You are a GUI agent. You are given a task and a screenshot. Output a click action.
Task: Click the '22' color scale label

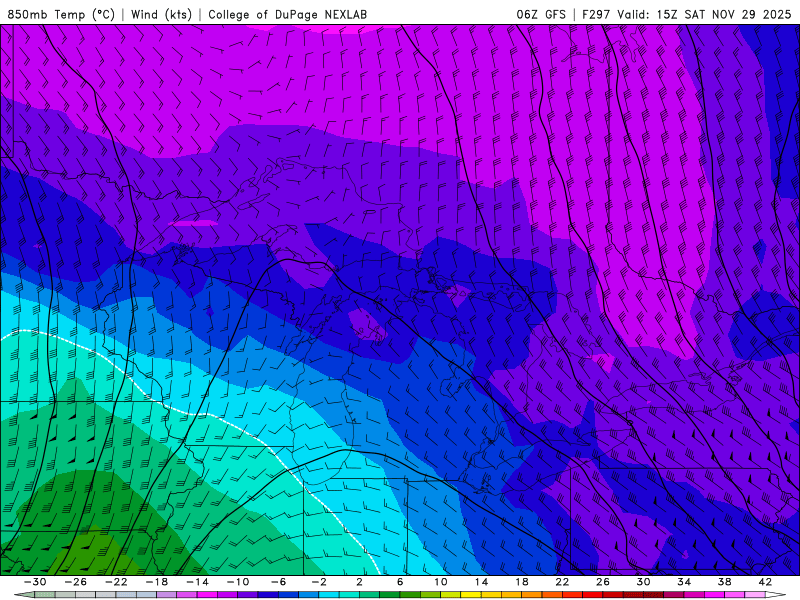[562, 582]
